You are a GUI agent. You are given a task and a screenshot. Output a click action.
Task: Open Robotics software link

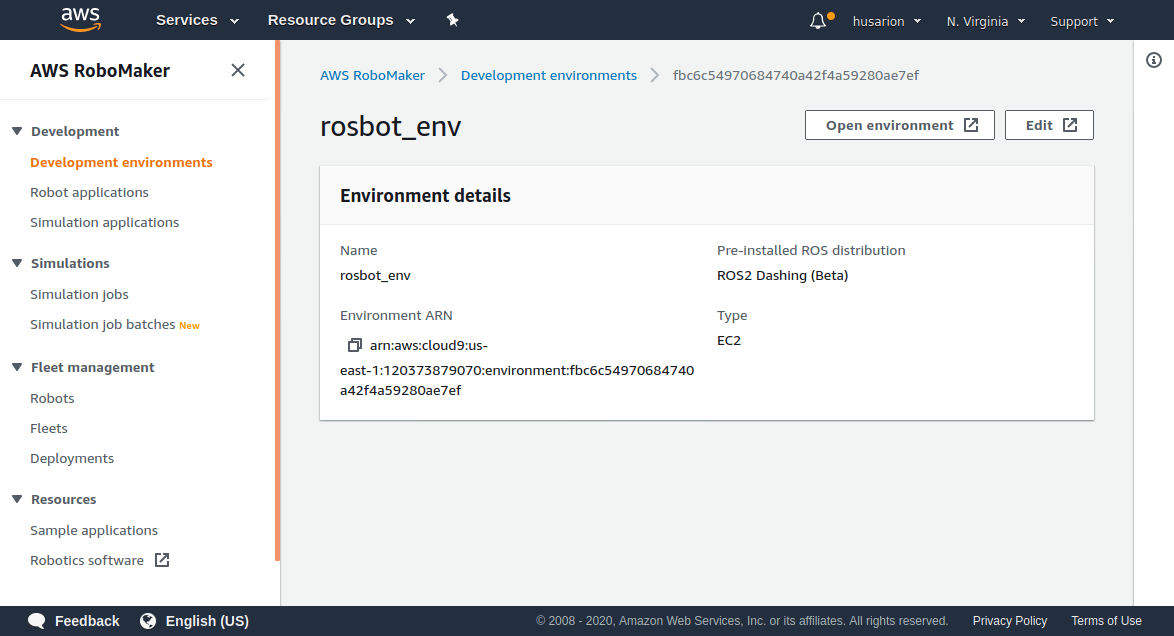click(x=87, y=560)
